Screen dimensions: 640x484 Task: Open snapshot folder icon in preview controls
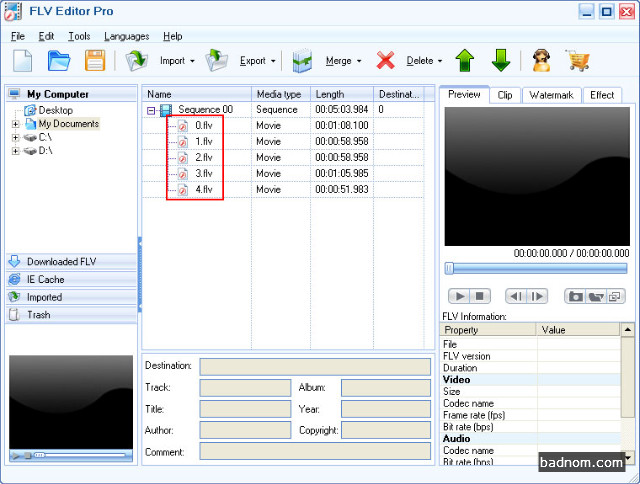pyautogui.click(x=596, y=296)
